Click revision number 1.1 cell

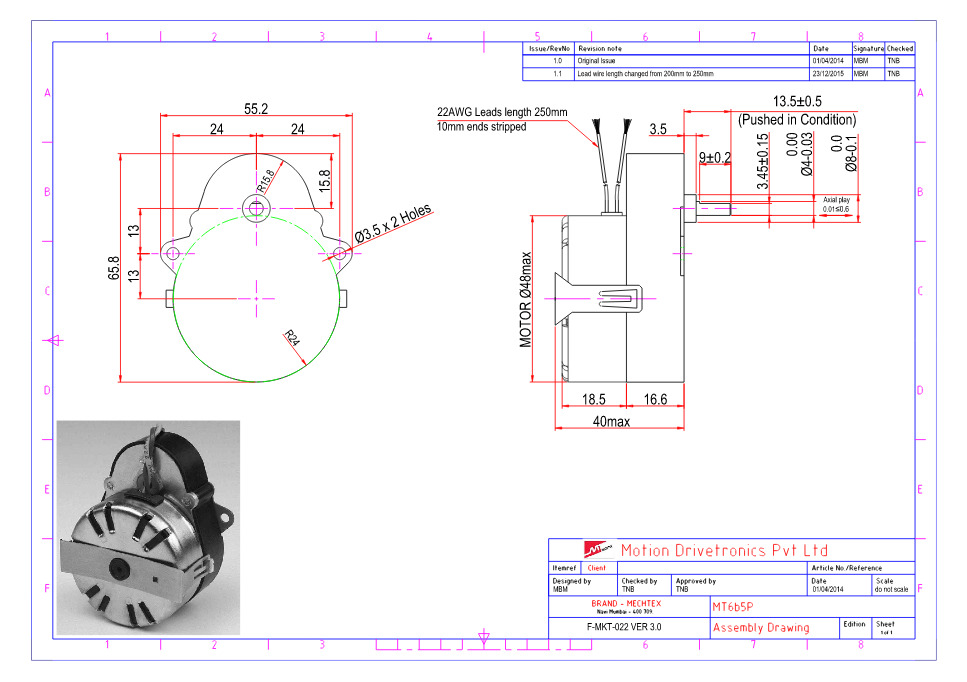coord(549,74)
